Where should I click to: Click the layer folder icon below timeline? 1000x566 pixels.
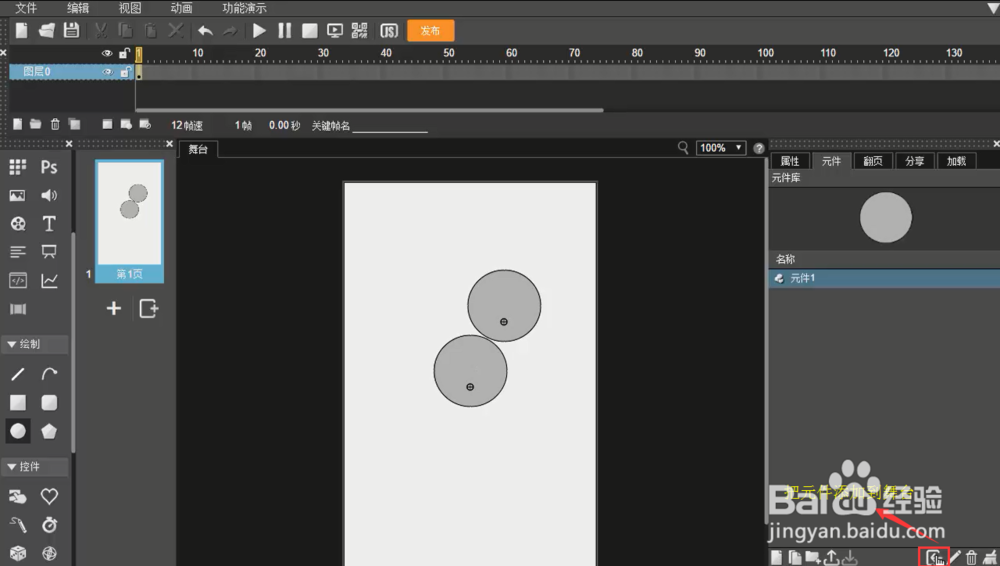(x=36, y=124)
